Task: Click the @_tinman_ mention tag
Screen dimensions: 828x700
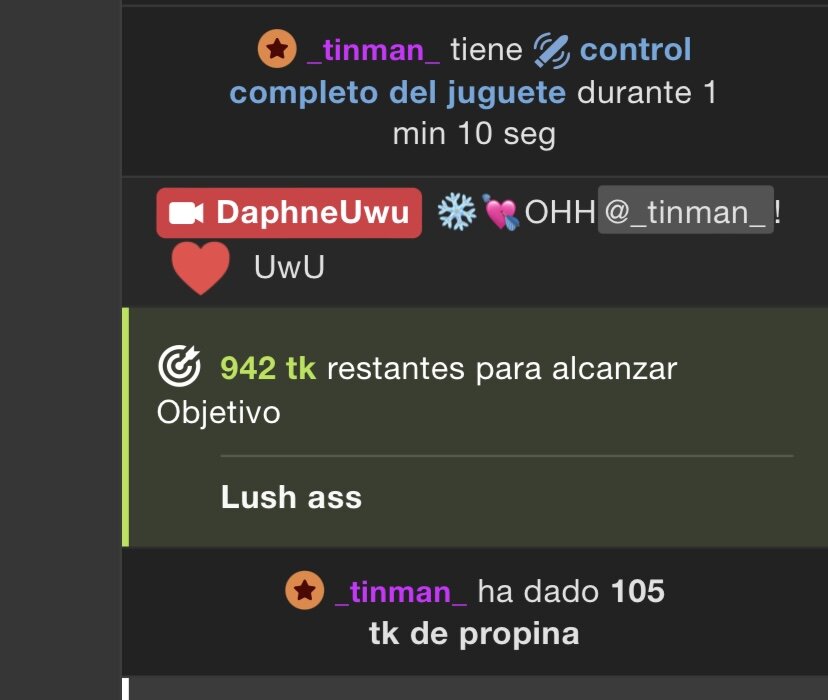Action: coord(685,210)
